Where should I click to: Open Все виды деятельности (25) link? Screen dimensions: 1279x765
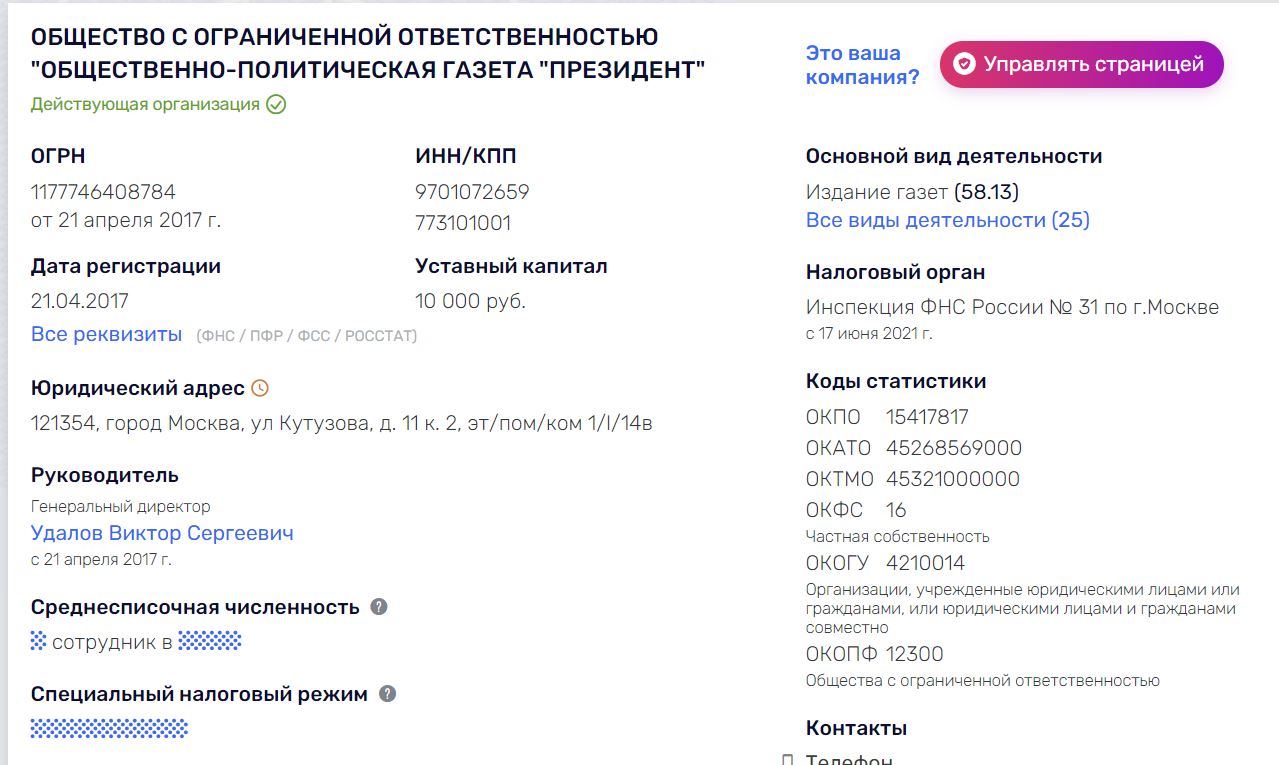(x=948, y=220)
